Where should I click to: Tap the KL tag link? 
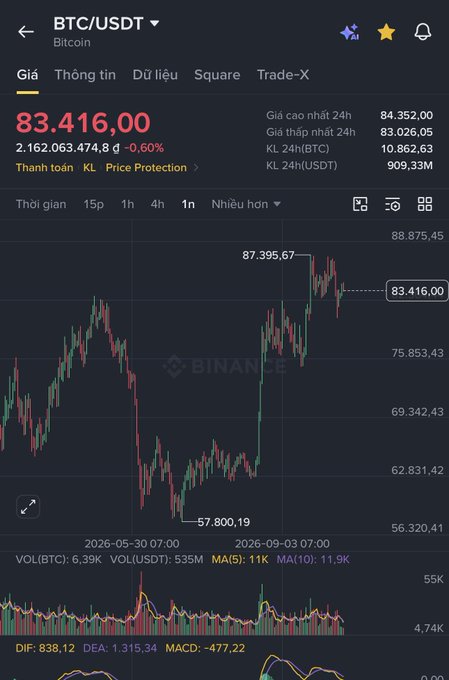[89, 167]
